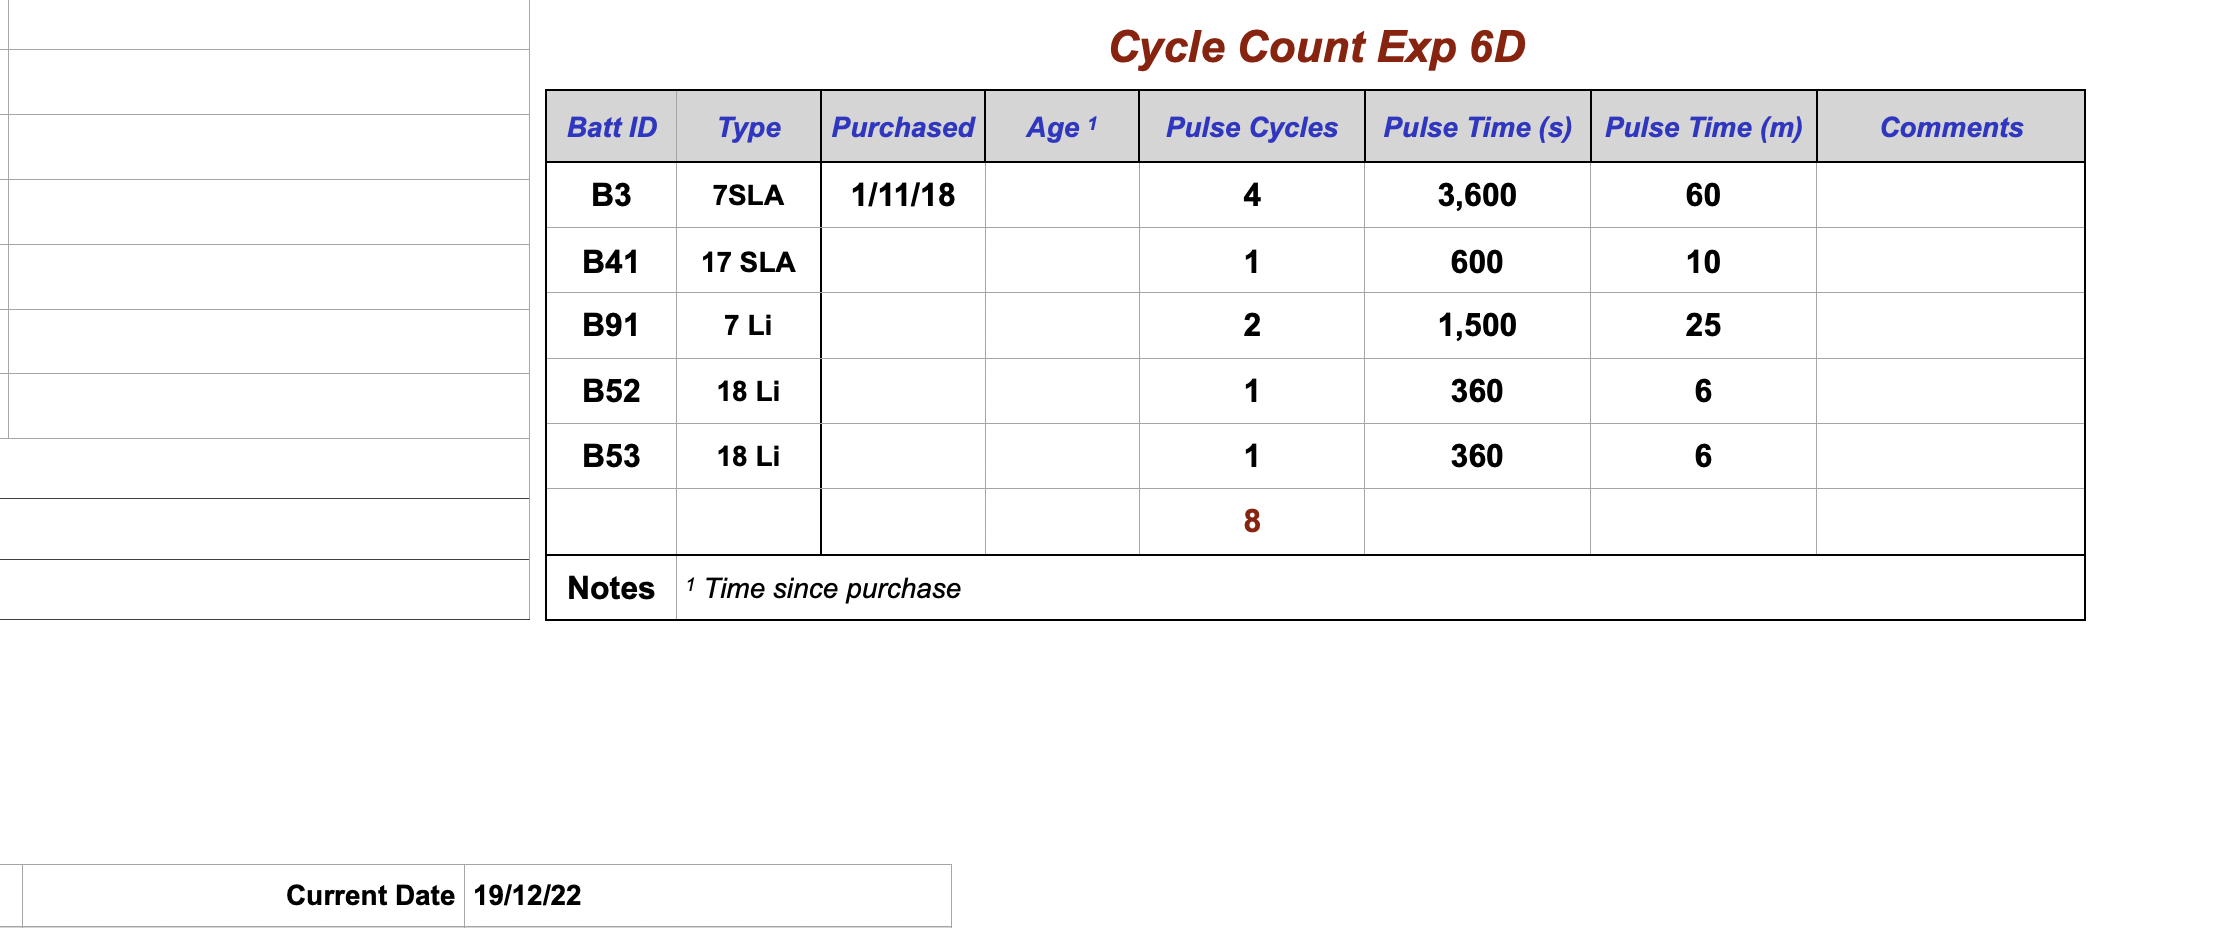Click the 'Time since purchase' footnote
The image size is (2230, 928).
824,588
